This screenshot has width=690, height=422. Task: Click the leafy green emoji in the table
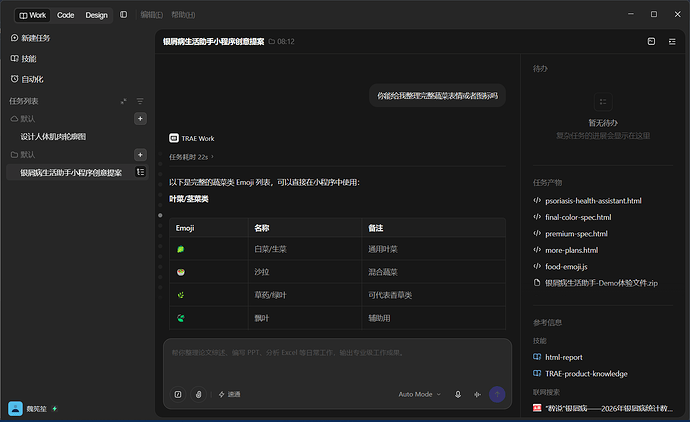tap(180, 249)
